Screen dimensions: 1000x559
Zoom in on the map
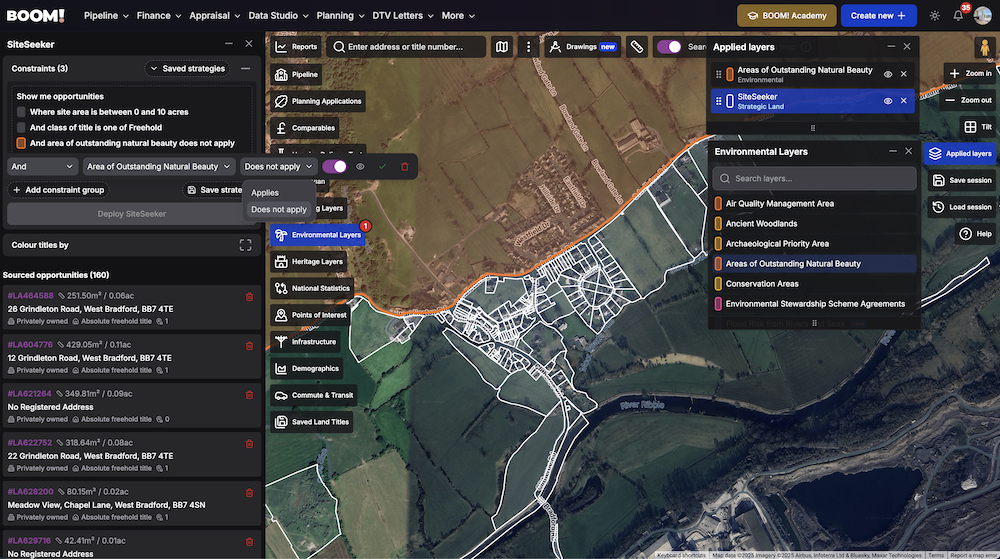tap(970, 73)
